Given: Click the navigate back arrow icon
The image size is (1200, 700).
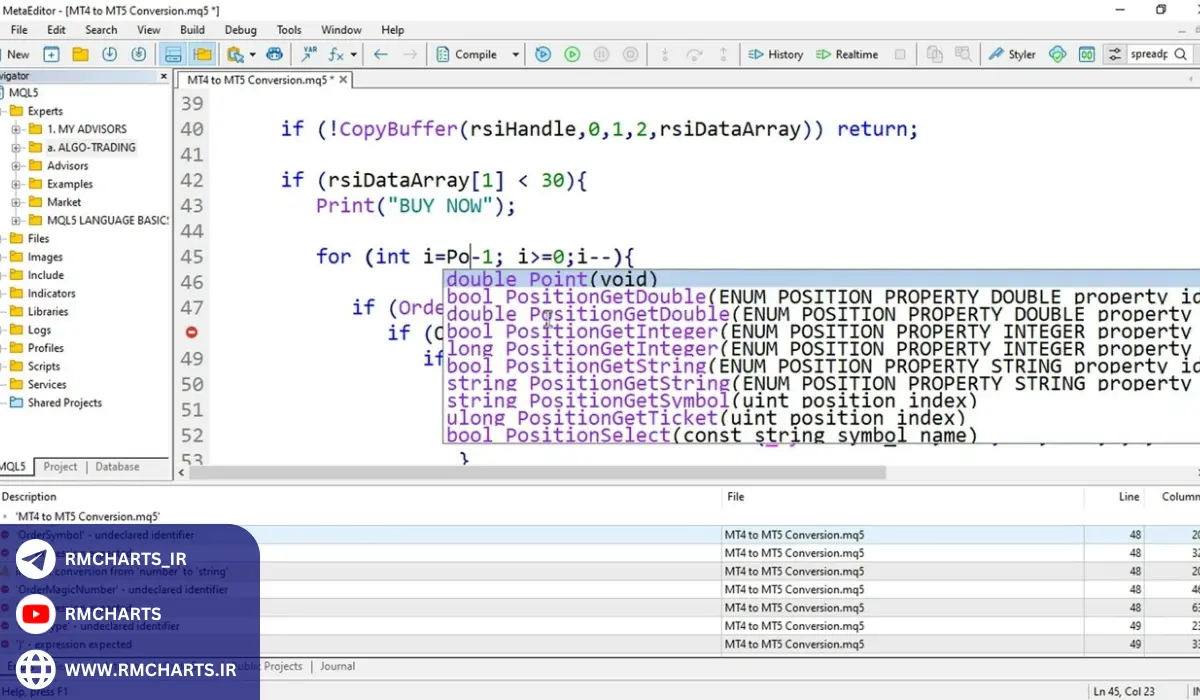Looking at the screenshot, I should tap(380, 54).
